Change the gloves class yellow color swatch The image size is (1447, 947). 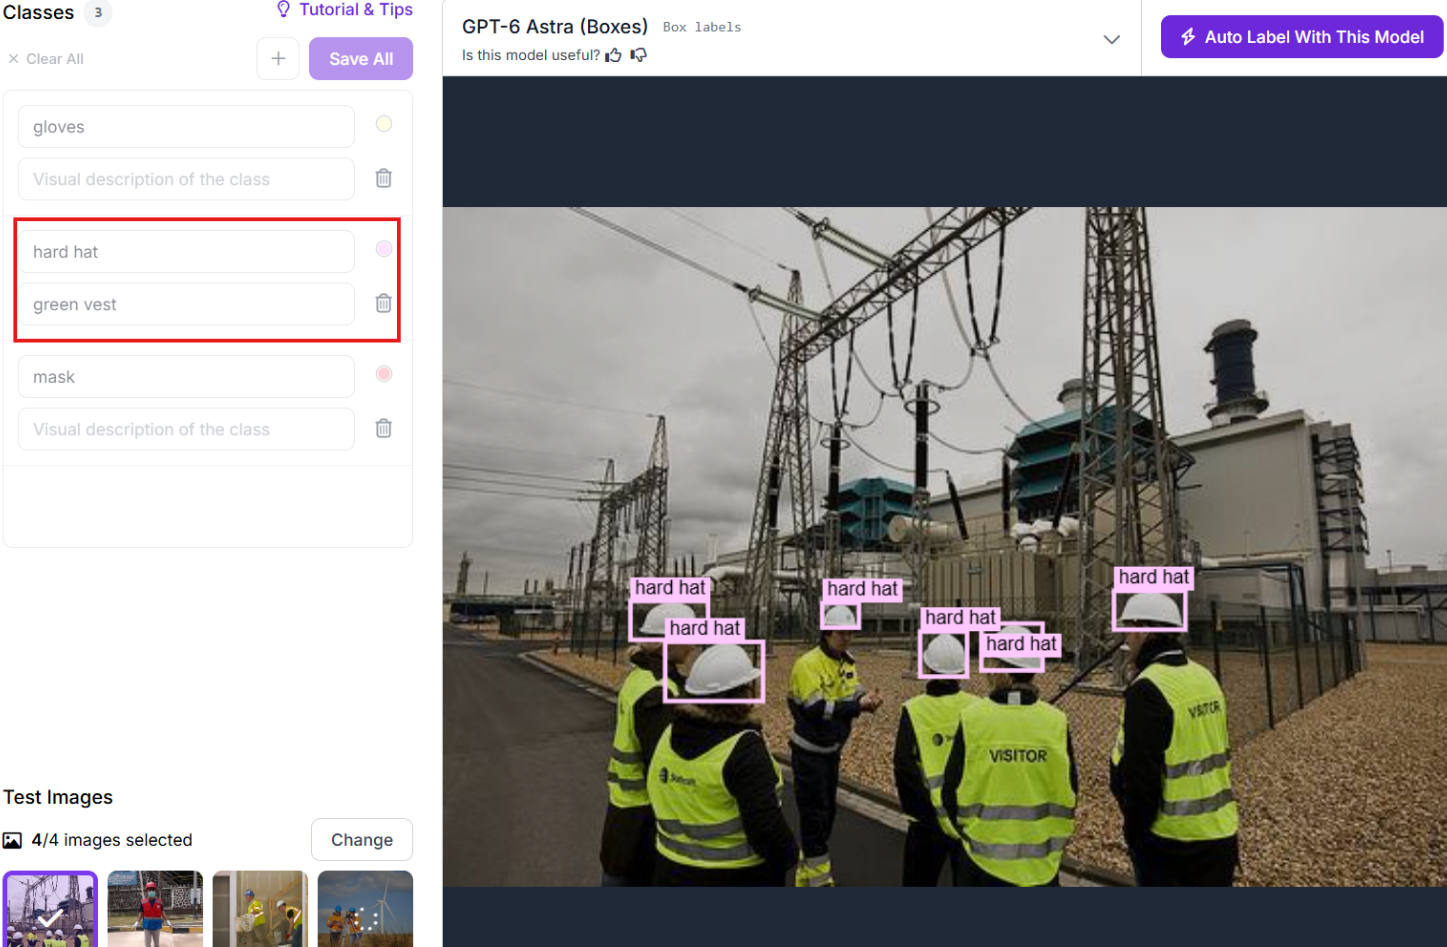point(383,124)
